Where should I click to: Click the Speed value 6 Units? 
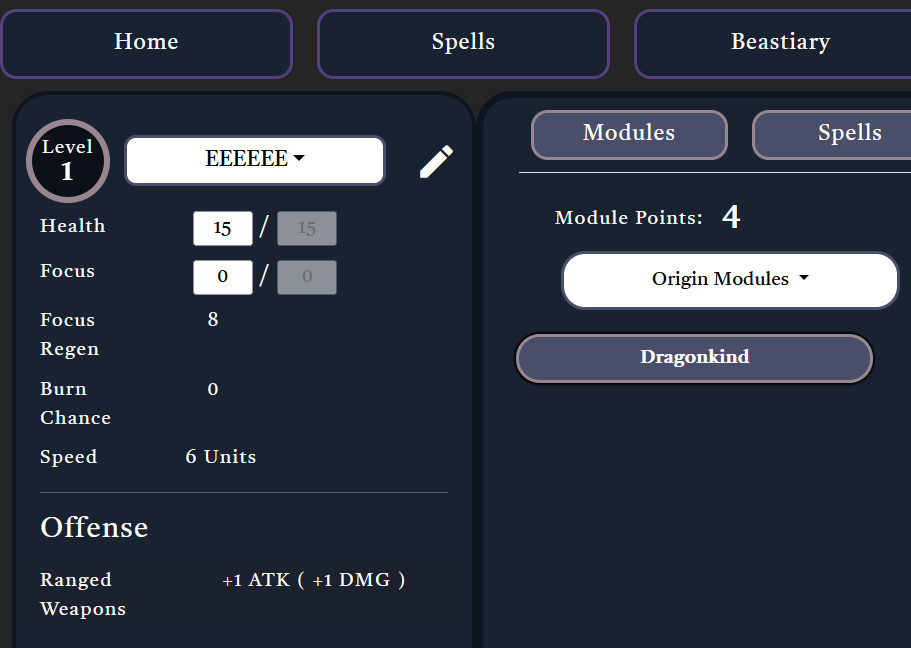pyautogui.click(x=221, y=457)
